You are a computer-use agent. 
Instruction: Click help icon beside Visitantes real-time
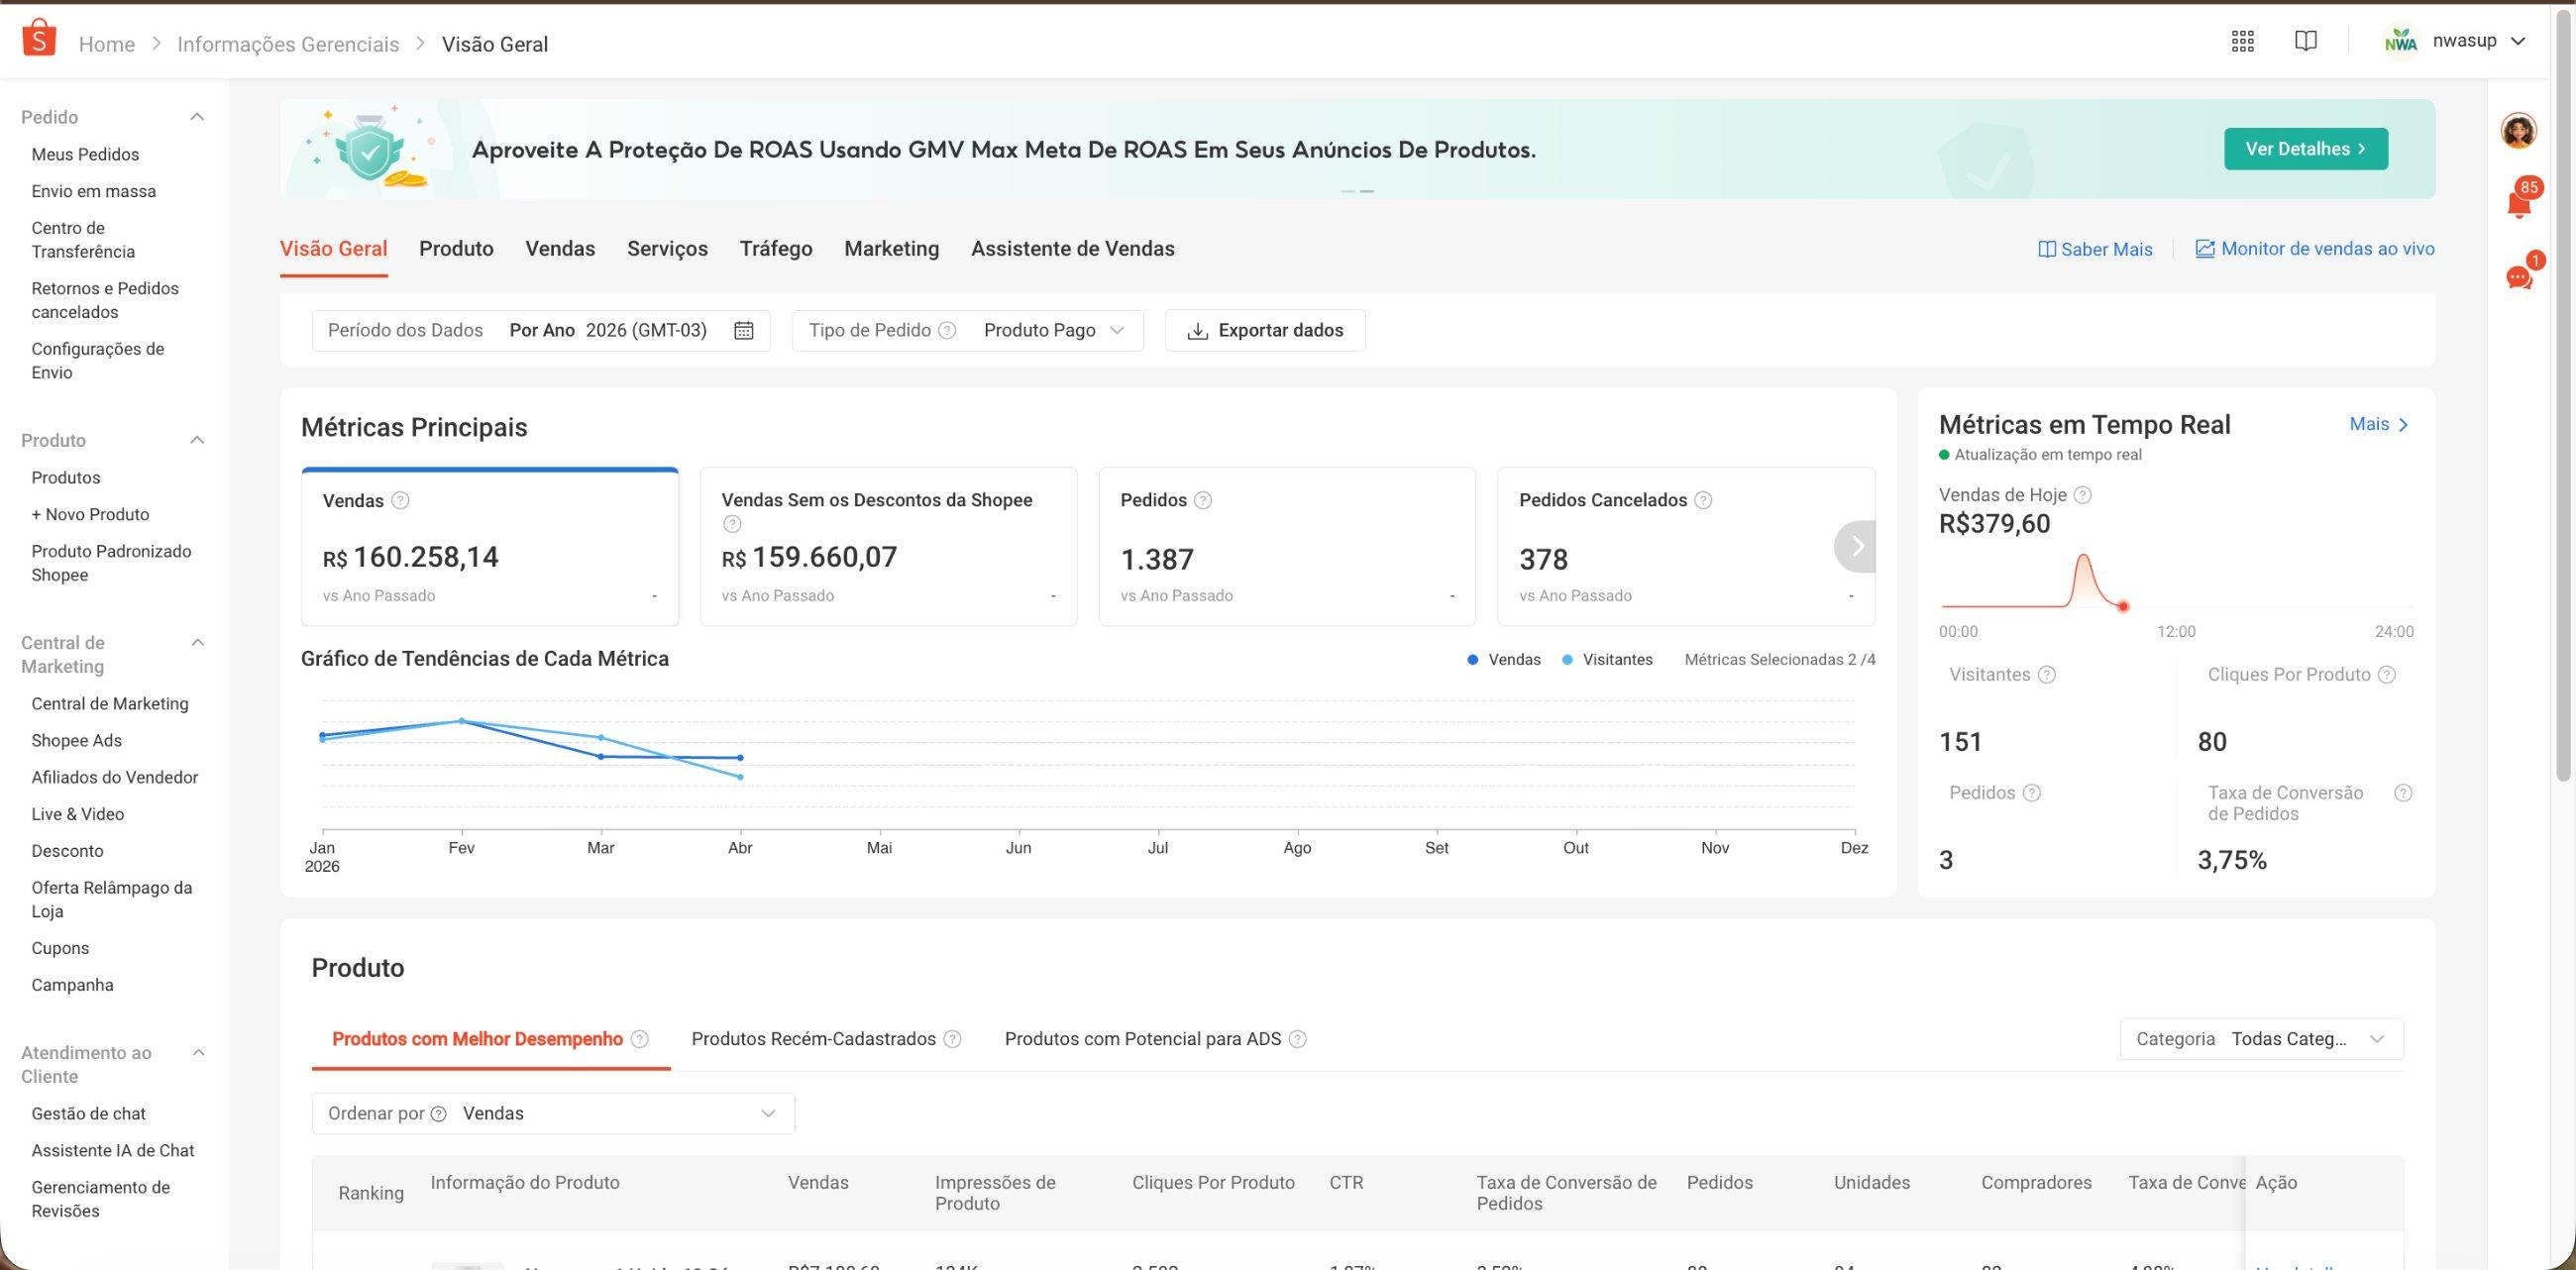(2047, 675)
